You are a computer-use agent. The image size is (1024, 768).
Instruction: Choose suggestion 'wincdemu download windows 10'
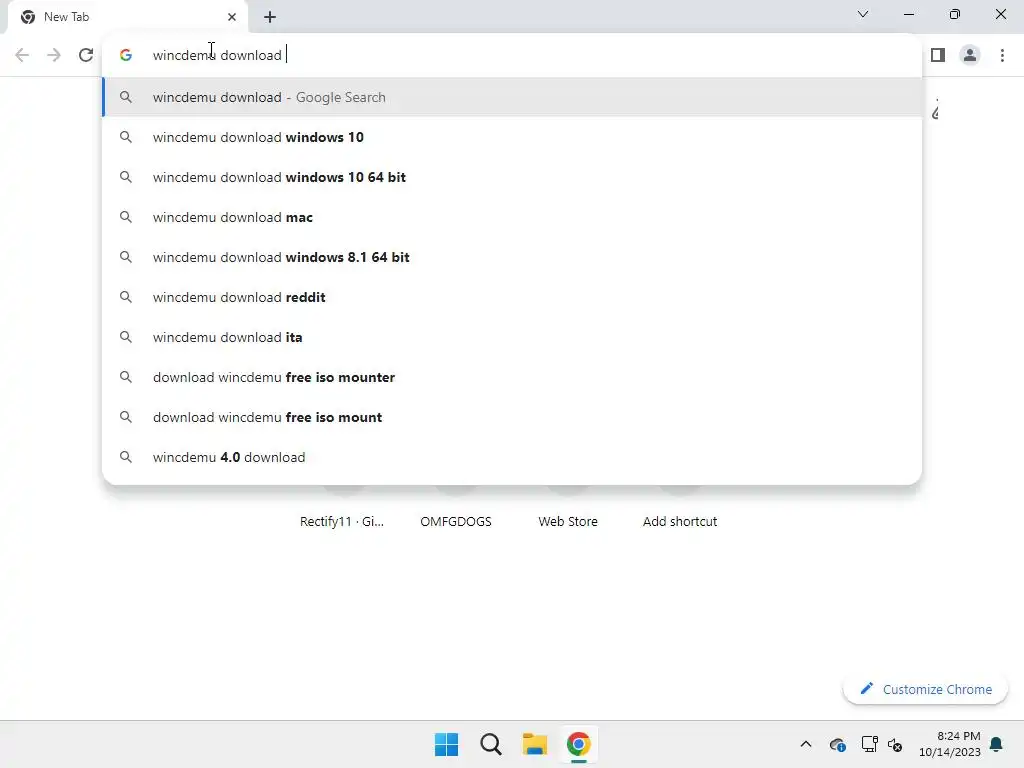tap(512, 137)
